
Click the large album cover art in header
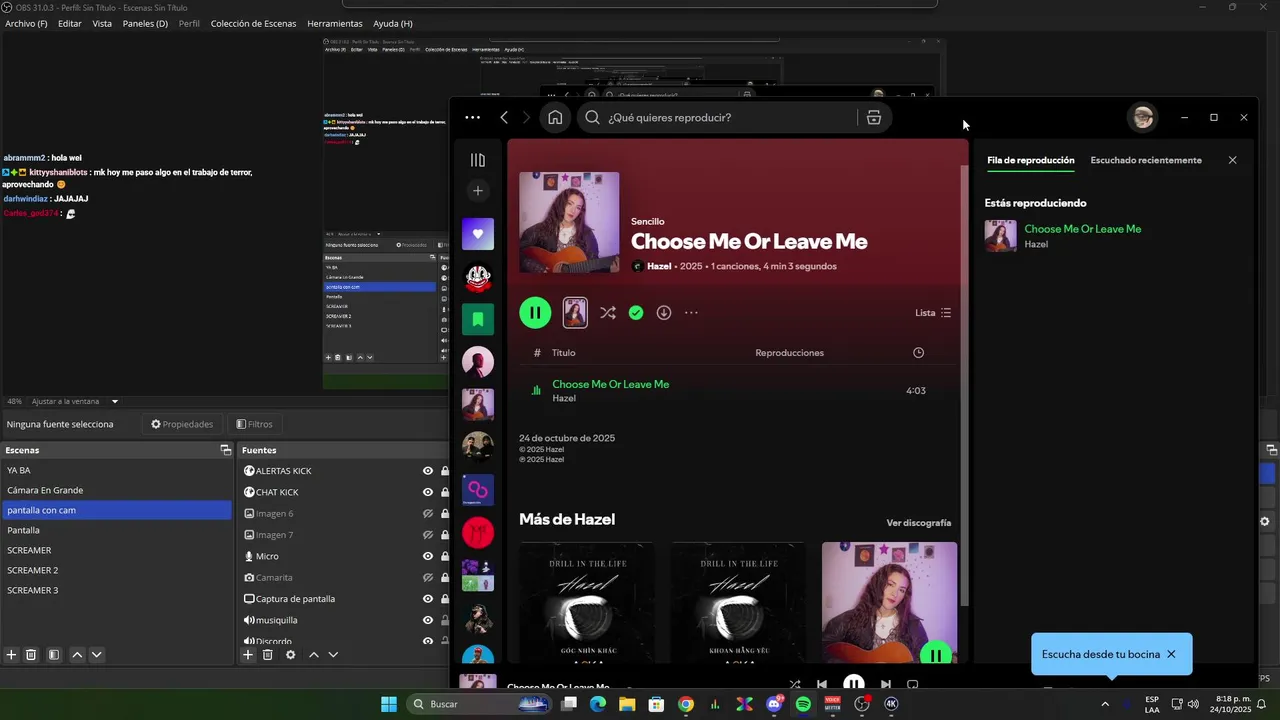[569, 222]
